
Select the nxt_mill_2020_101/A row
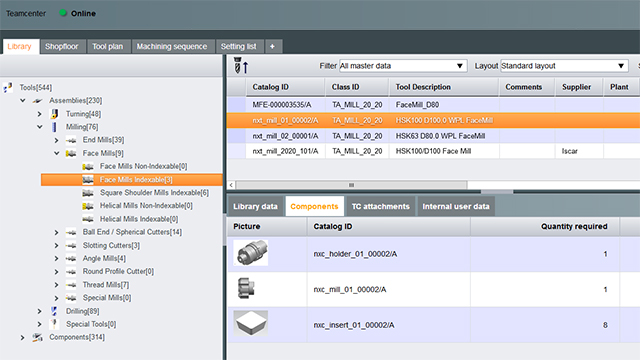coord(433,151)
